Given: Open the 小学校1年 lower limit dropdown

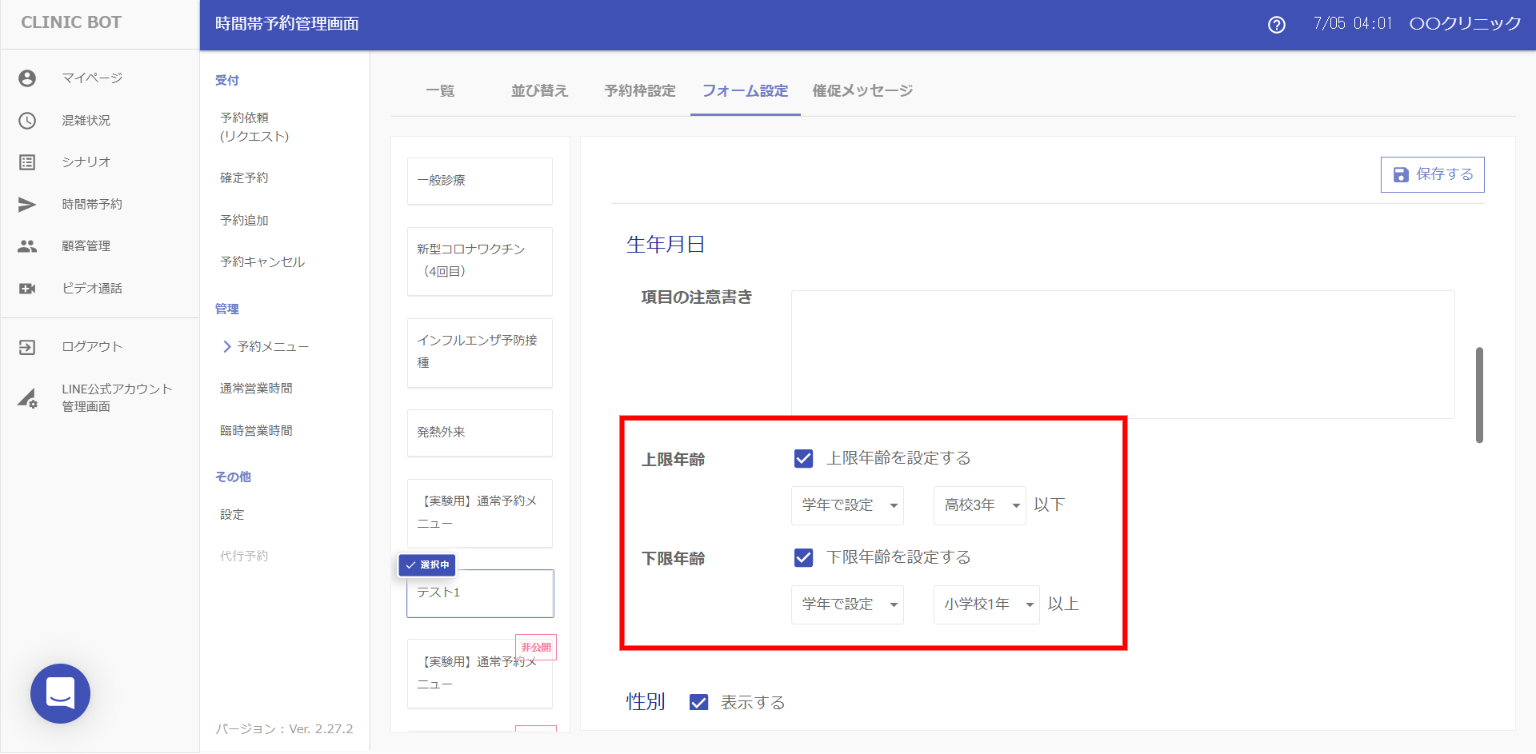Looking at the screenshot, I should tap(986, 604).
